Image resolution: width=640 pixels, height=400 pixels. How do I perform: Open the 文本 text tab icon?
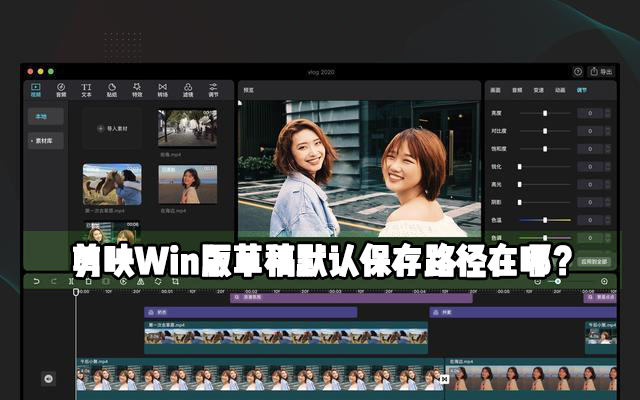tap(86, 87)
